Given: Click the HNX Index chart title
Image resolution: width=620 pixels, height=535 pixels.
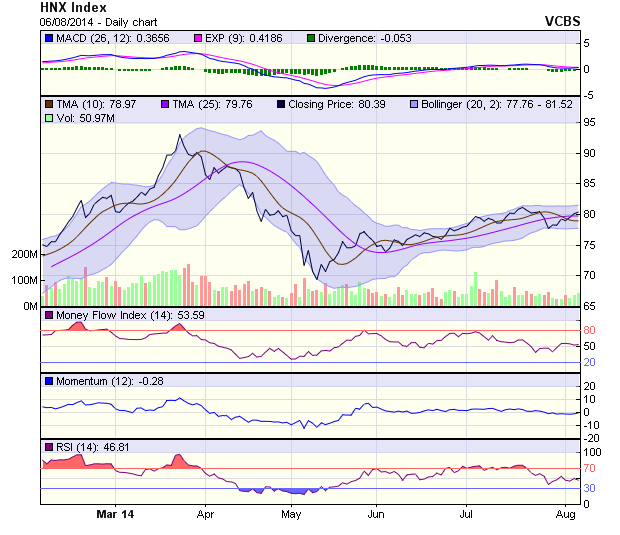Looking at the screenshot, I should [73, 7].
